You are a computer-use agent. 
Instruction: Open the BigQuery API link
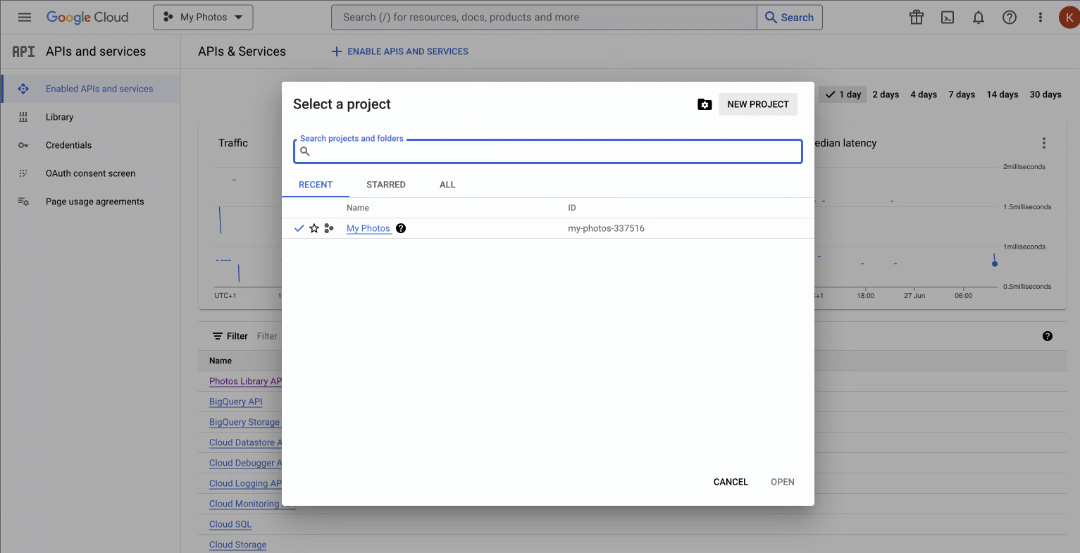coord(236,401)
